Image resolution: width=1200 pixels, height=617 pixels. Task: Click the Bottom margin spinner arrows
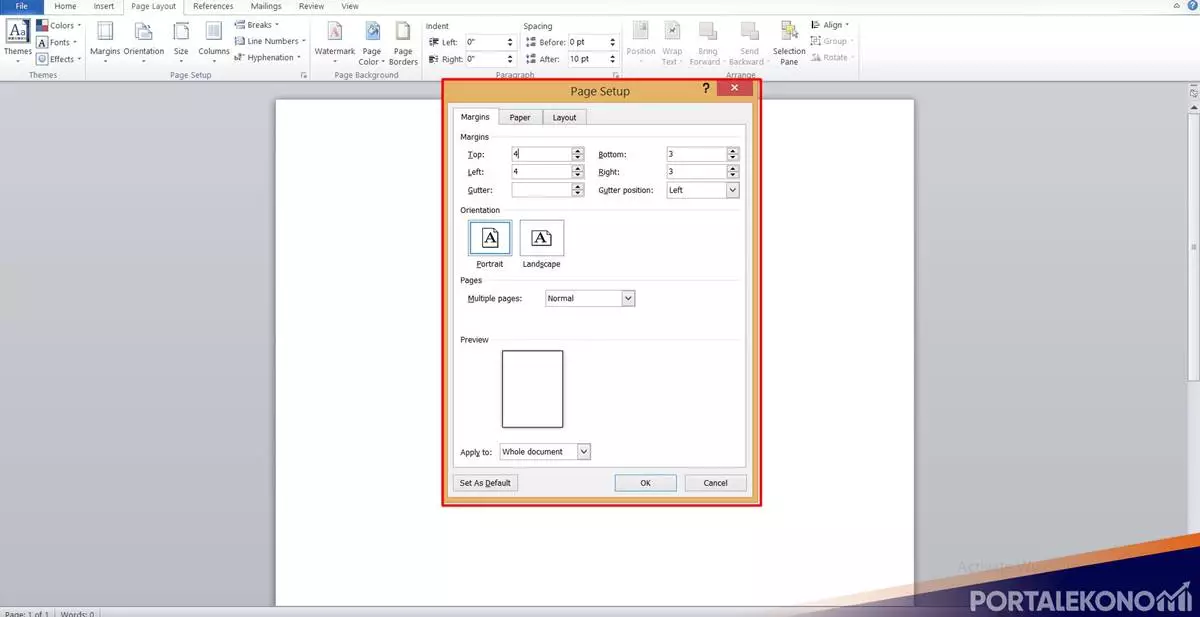coord(733,154)
